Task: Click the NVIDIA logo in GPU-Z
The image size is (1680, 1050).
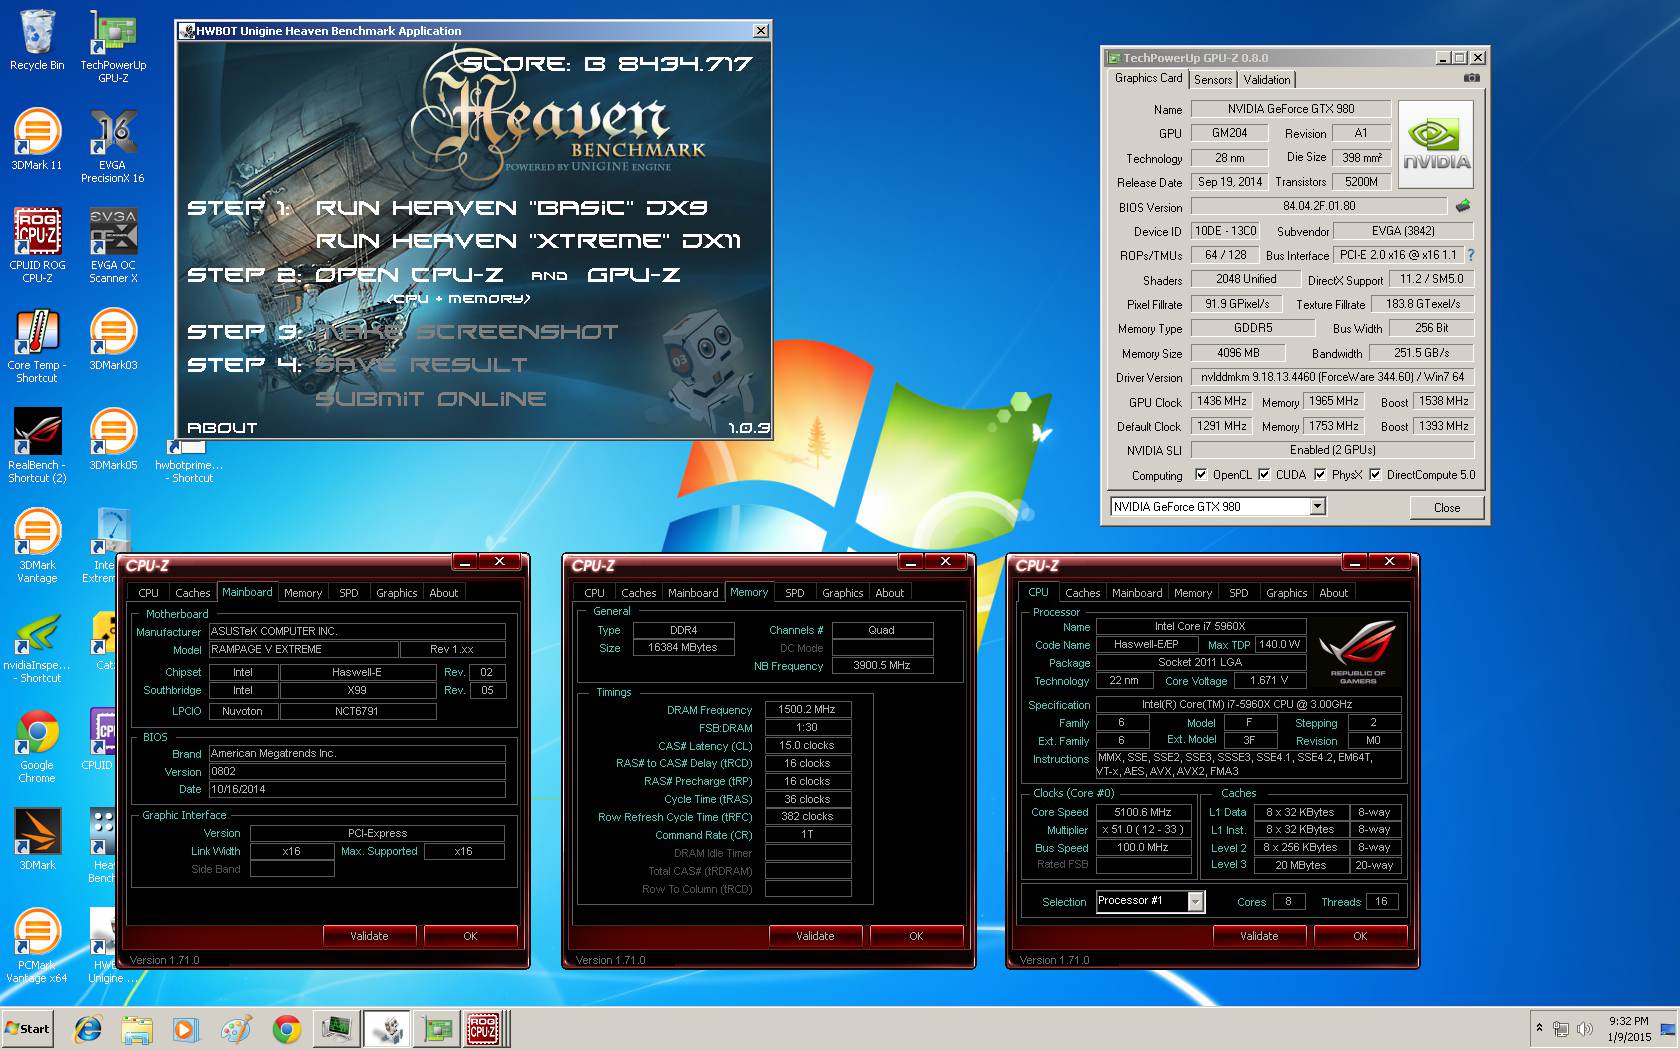Action: (1436, 145)
